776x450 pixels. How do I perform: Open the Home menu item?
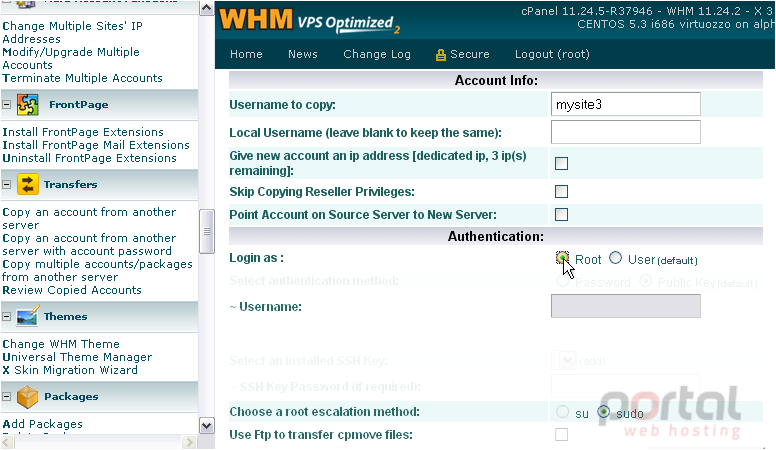pos(246,54)
